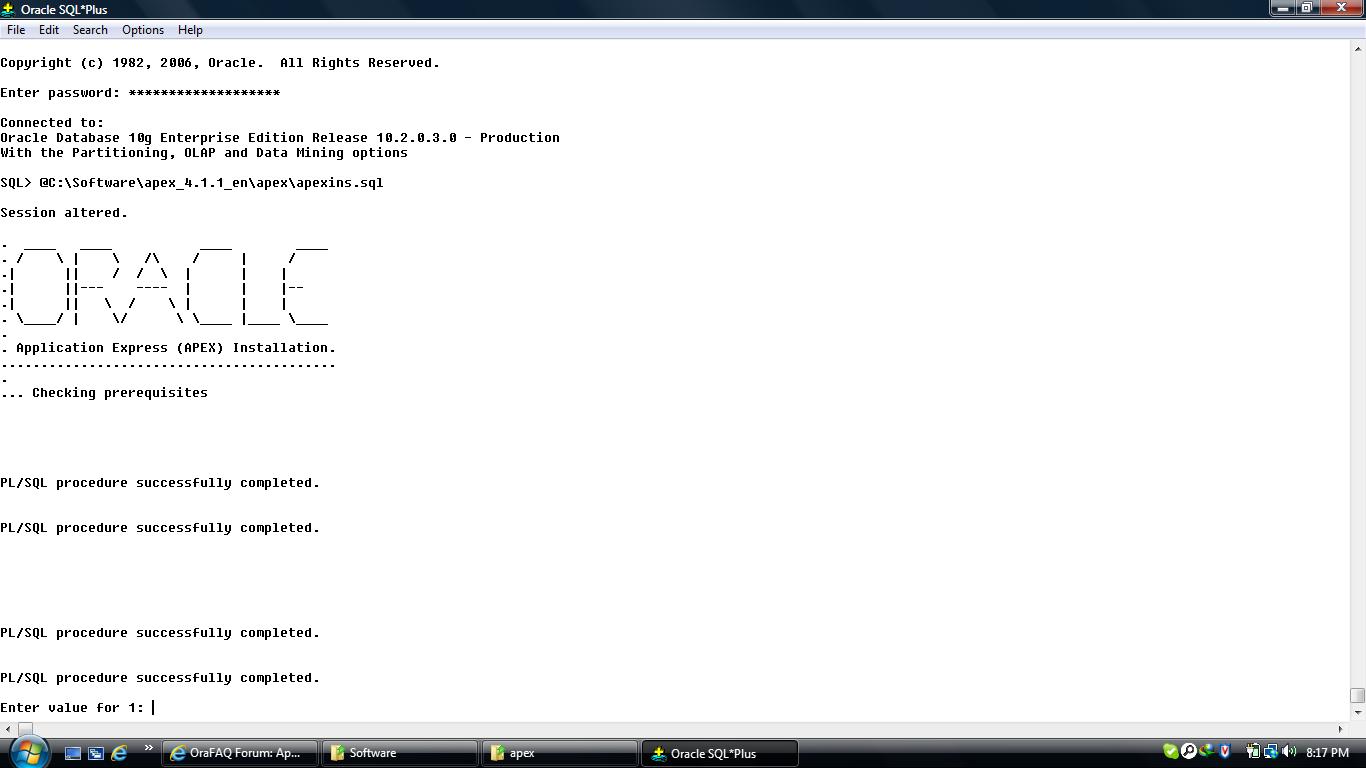1366x768 pixels.
Task: Click the Internet Download Manager tray icon
Action: pyautogui.click(x=1207, y=752)
